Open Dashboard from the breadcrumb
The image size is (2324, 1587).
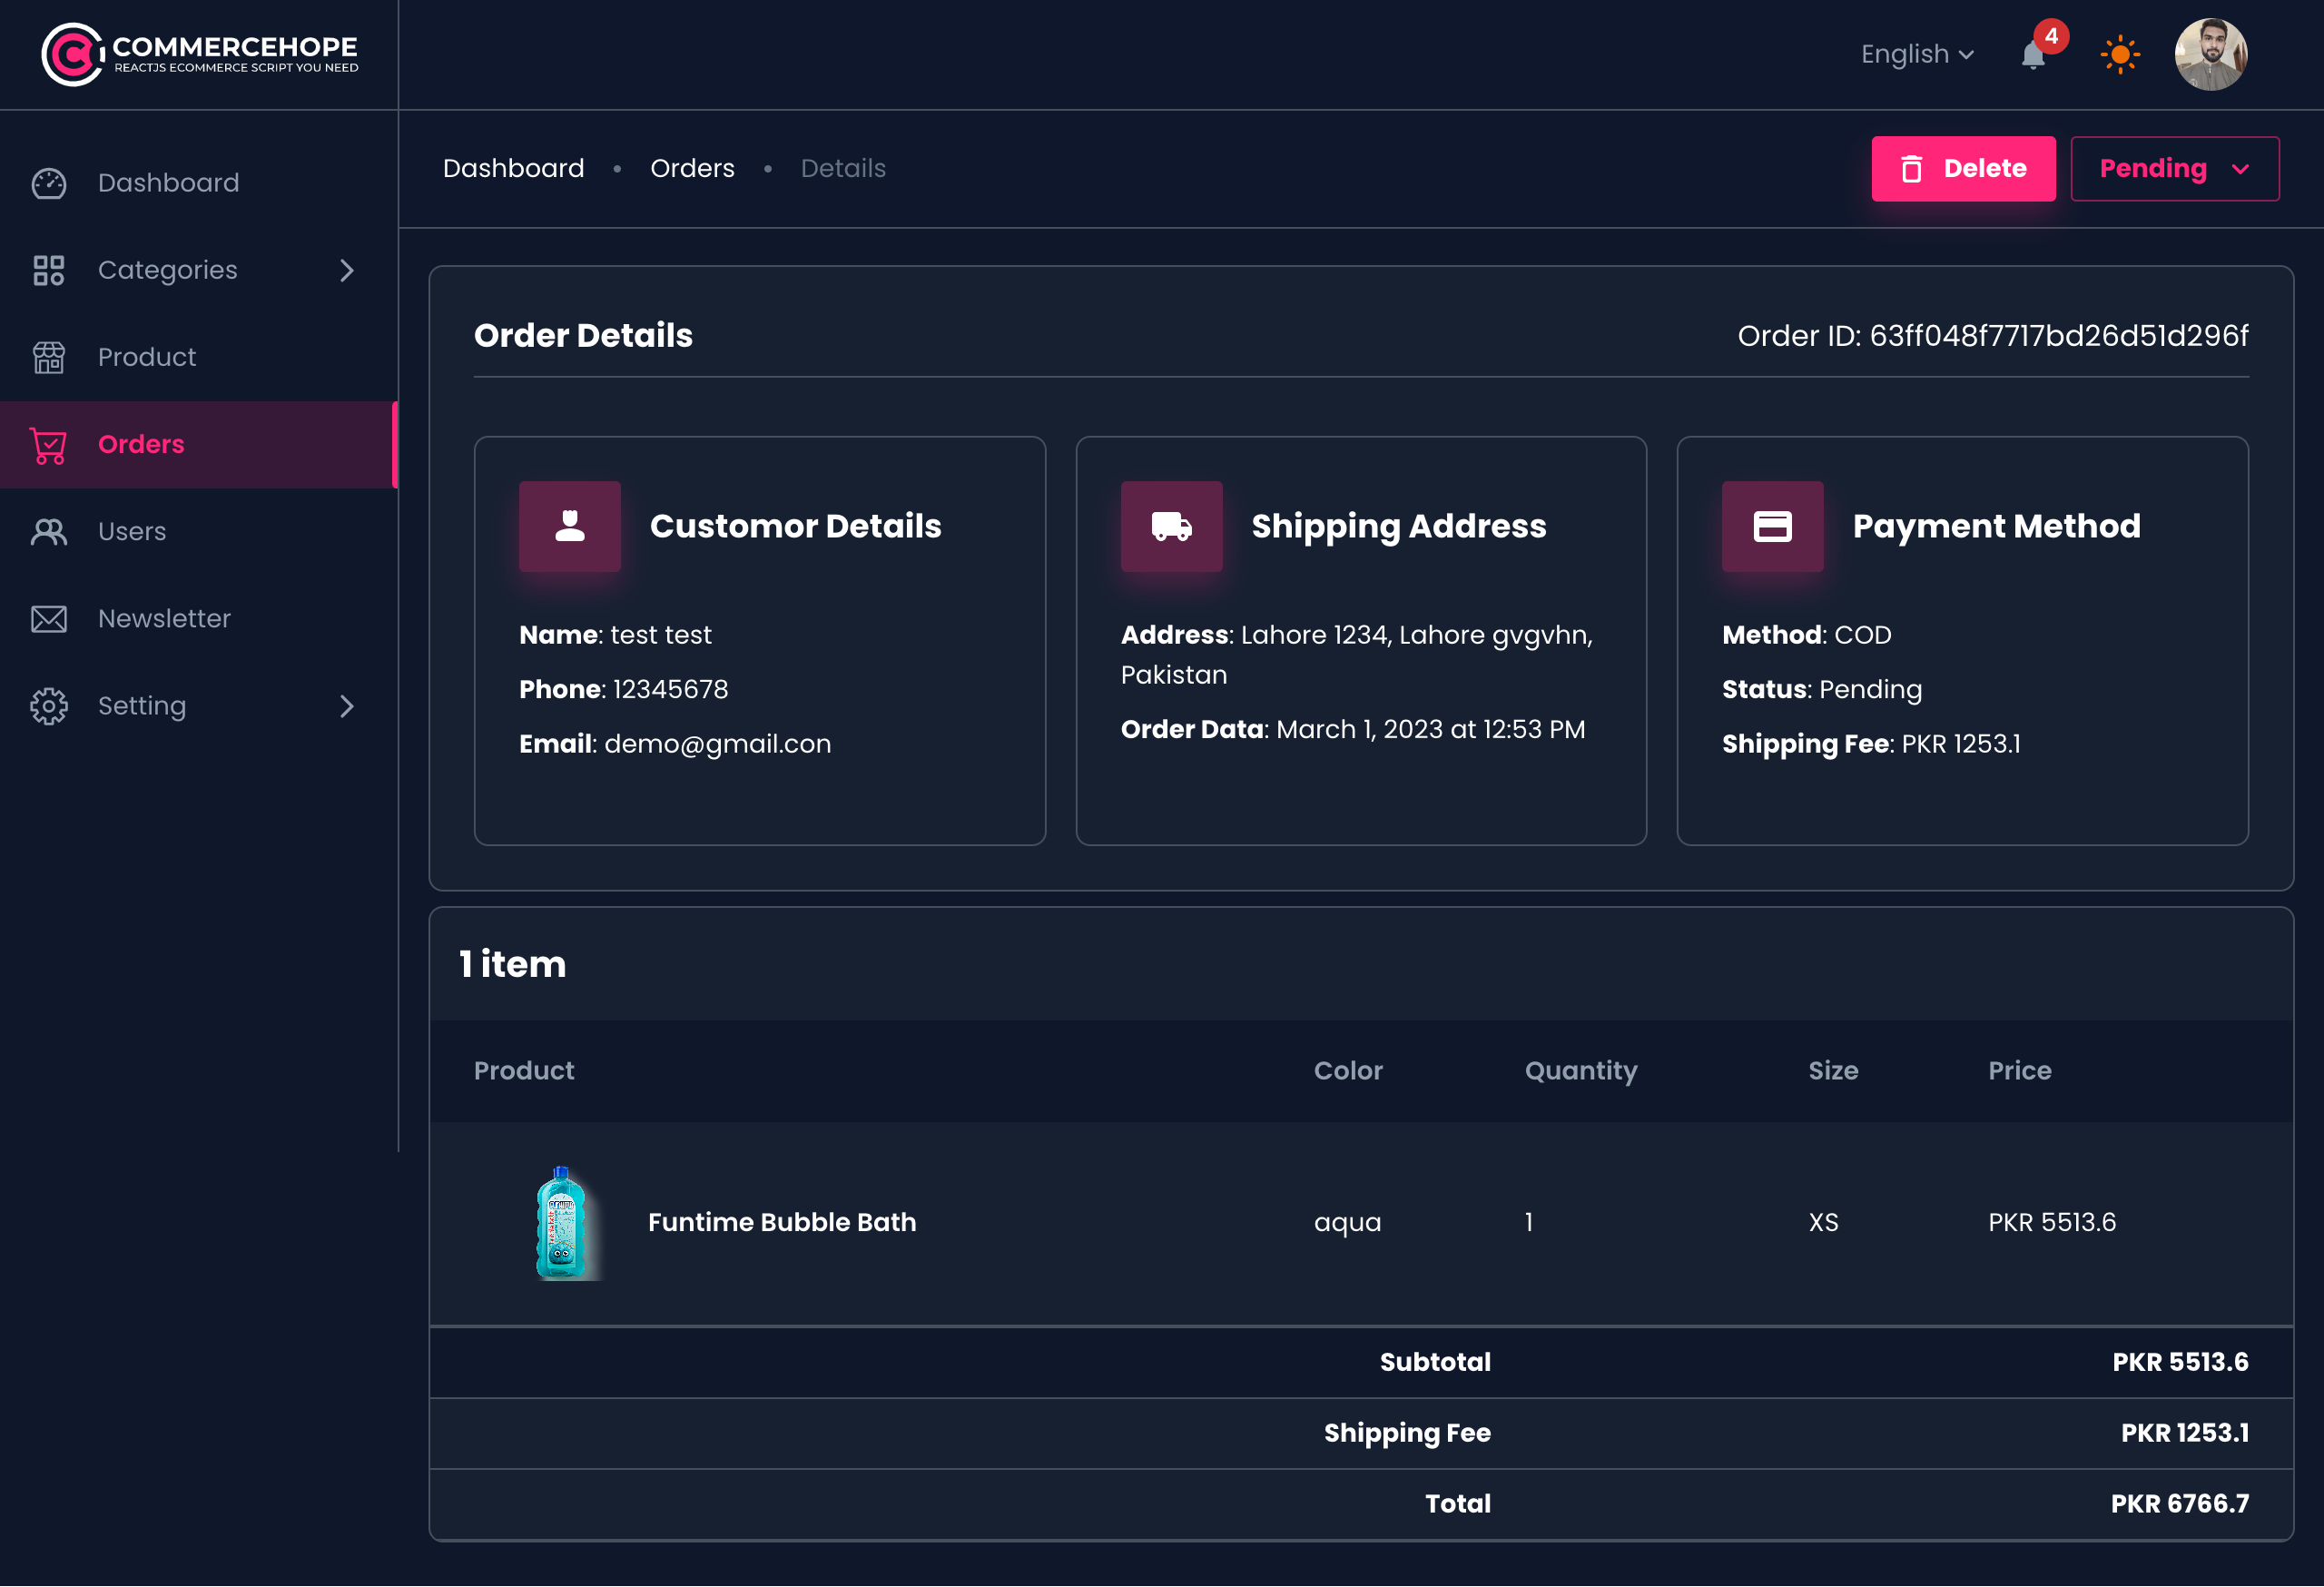tap(513, 168)
